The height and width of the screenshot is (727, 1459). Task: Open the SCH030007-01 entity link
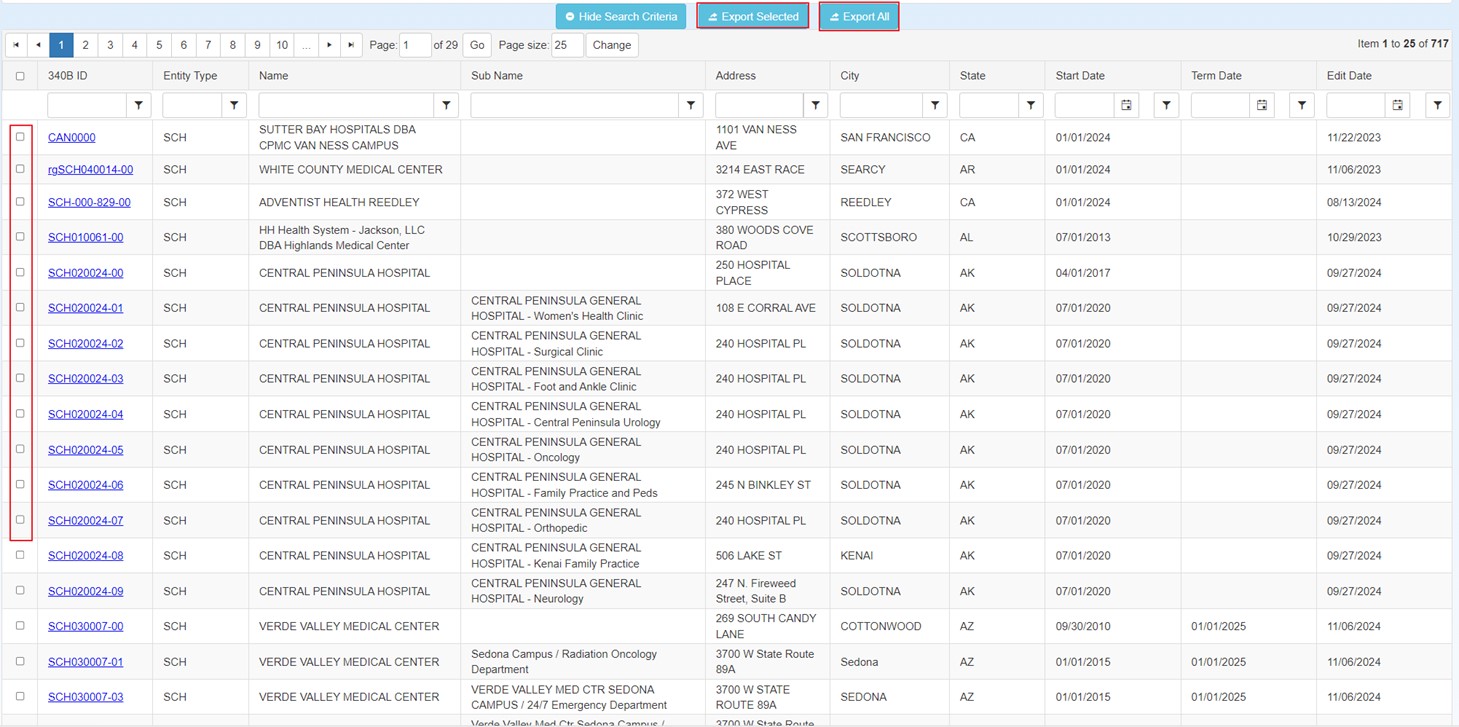[x=86, y=662]
